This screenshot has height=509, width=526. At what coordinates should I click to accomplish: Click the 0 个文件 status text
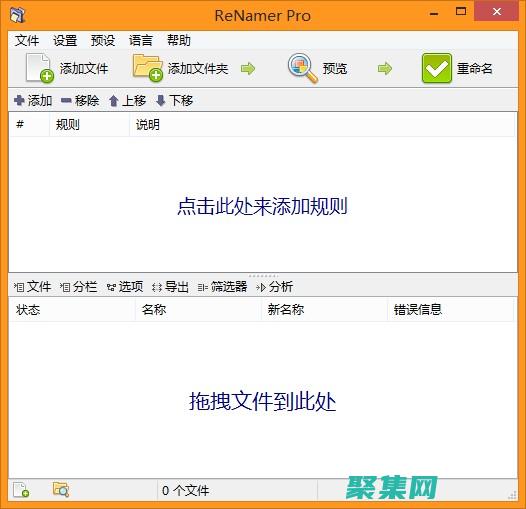[186, 491]
